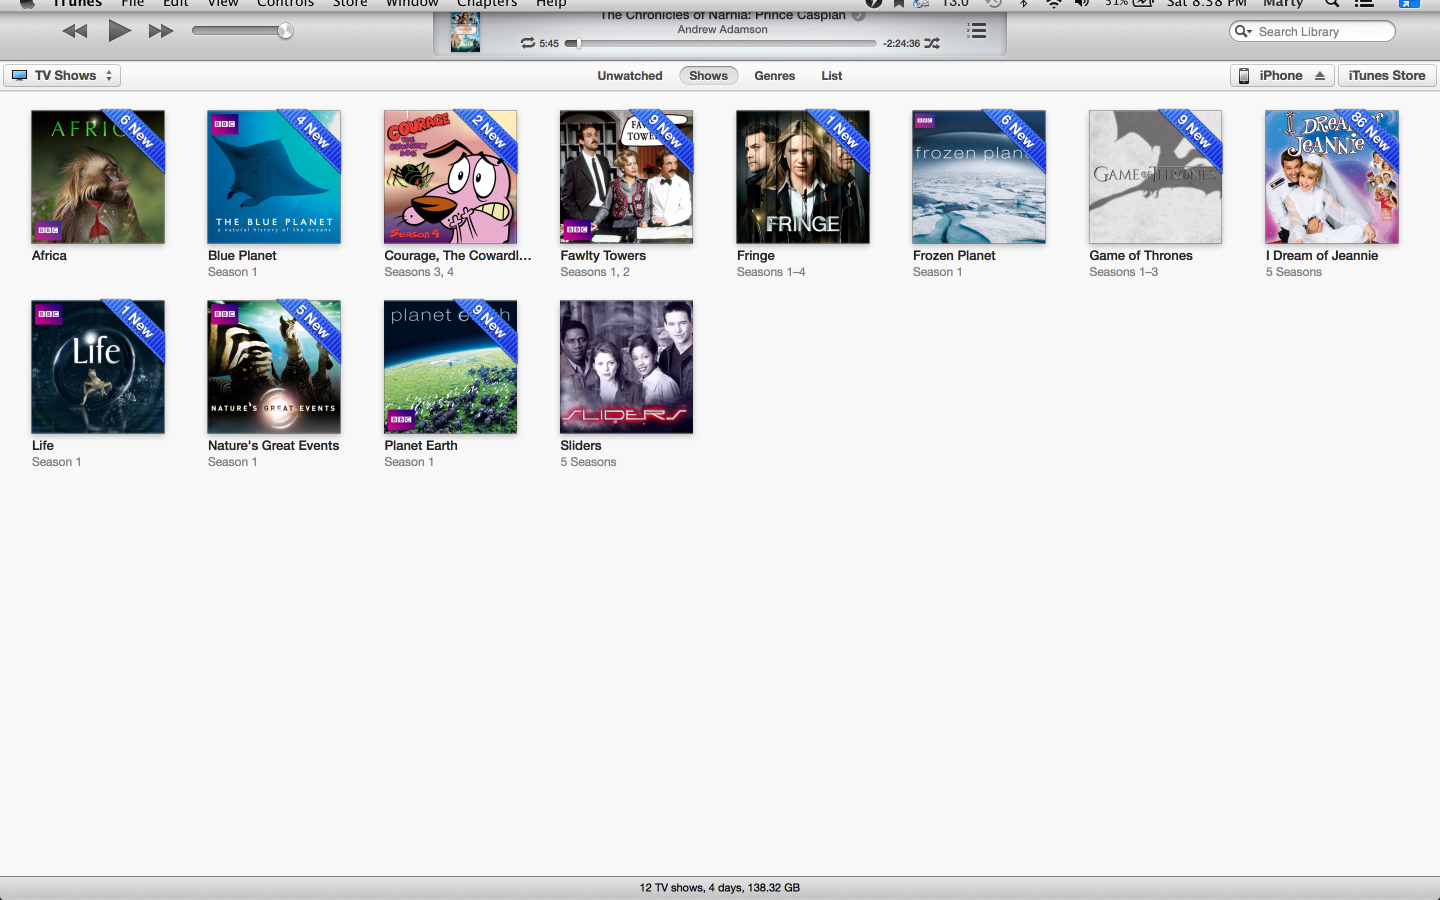Image resolution: width=1440 pixels, height=900 pixels.
Task: Open the Blue Planet show artwork
Action: 274,177
